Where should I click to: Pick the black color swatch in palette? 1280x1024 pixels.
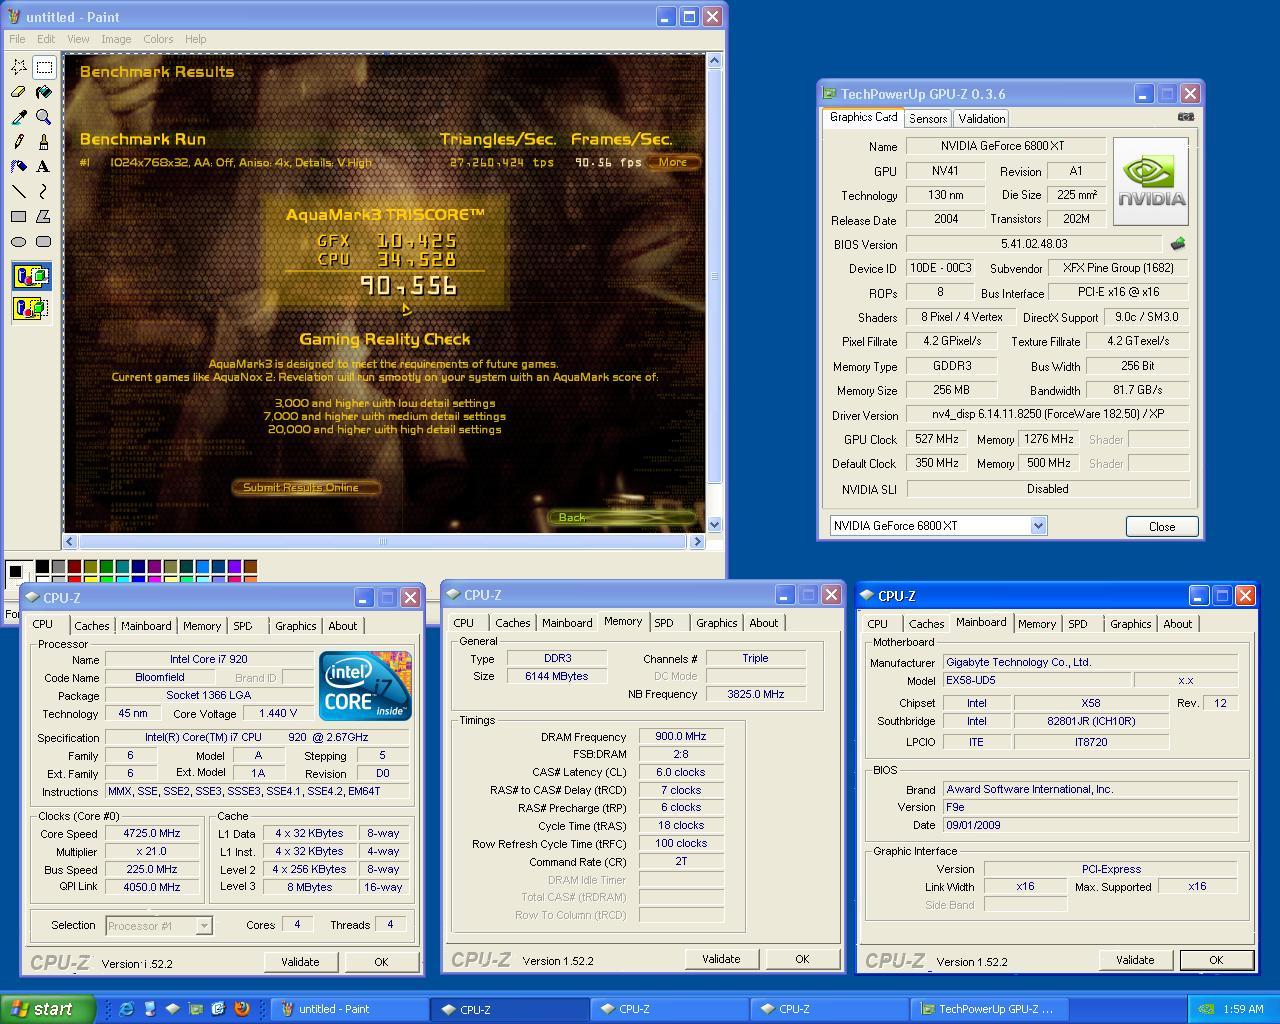coord(42,566)
